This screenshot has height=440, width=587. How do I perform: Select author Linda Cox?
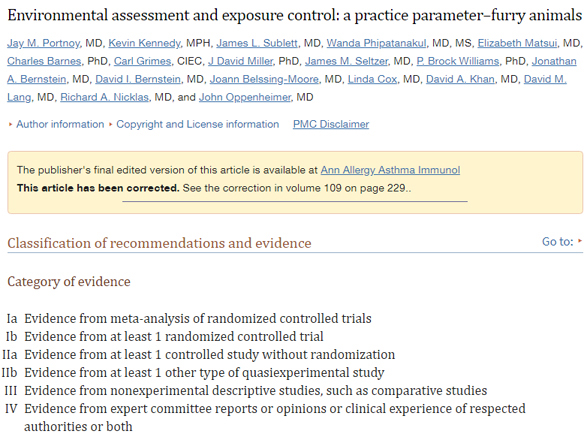(x=372, y=79)
